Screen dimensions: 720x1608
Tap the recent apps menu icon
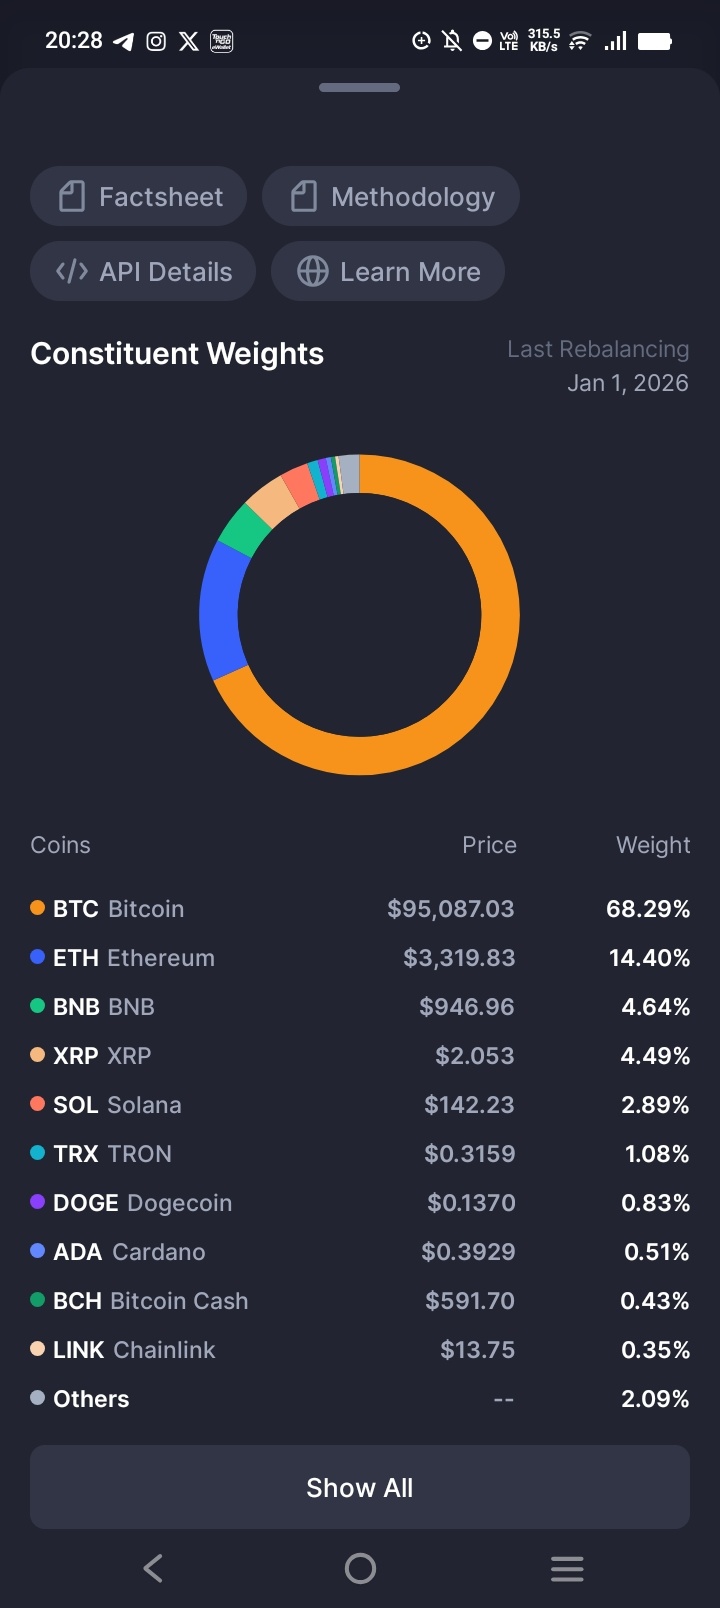[x=567, y=1568]
